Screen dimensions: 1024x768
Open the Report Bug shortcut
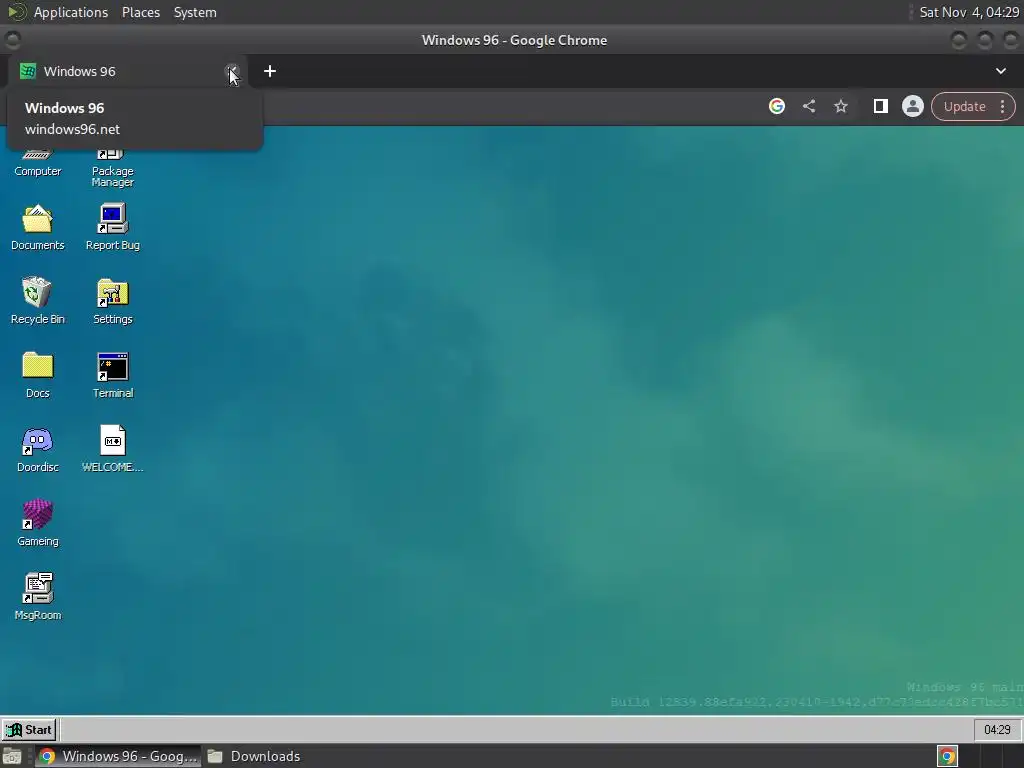tap(112, 227)
